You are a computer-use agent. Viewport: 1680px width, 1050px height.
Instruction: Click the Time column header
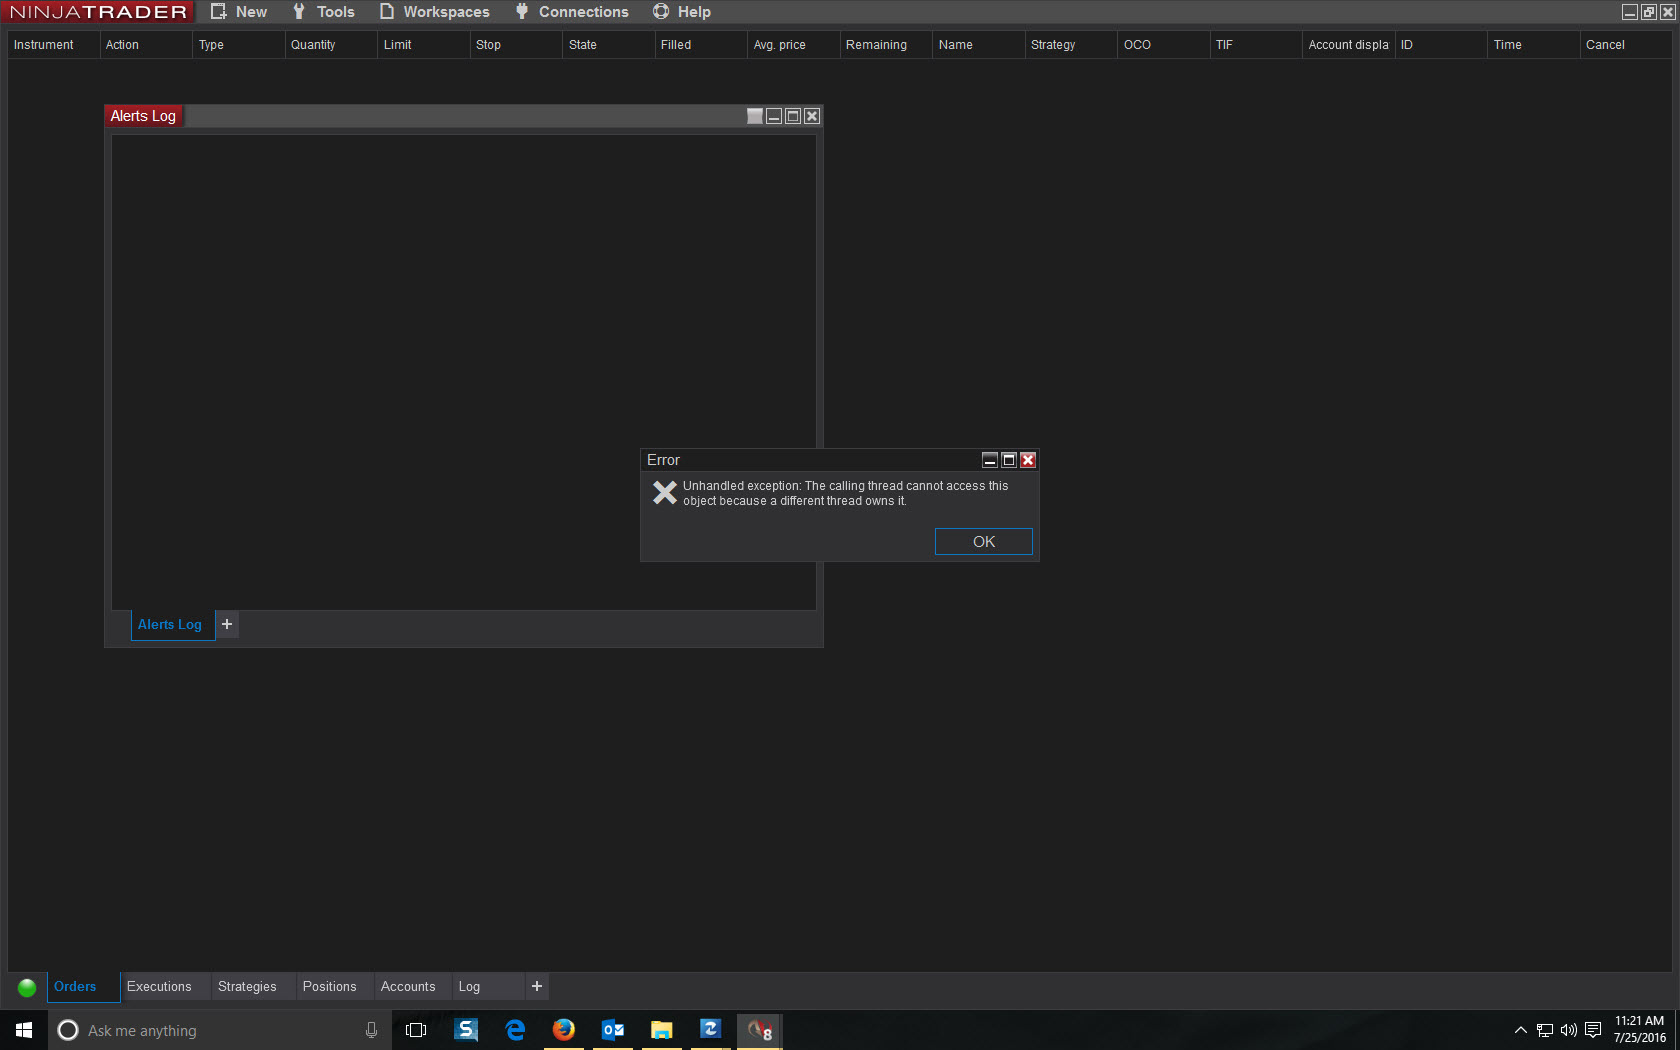pos(1533,45)
